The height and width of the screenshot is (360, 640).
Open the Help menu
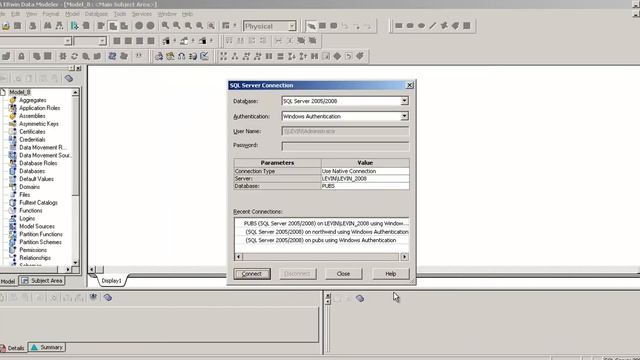tap(187, 14)
